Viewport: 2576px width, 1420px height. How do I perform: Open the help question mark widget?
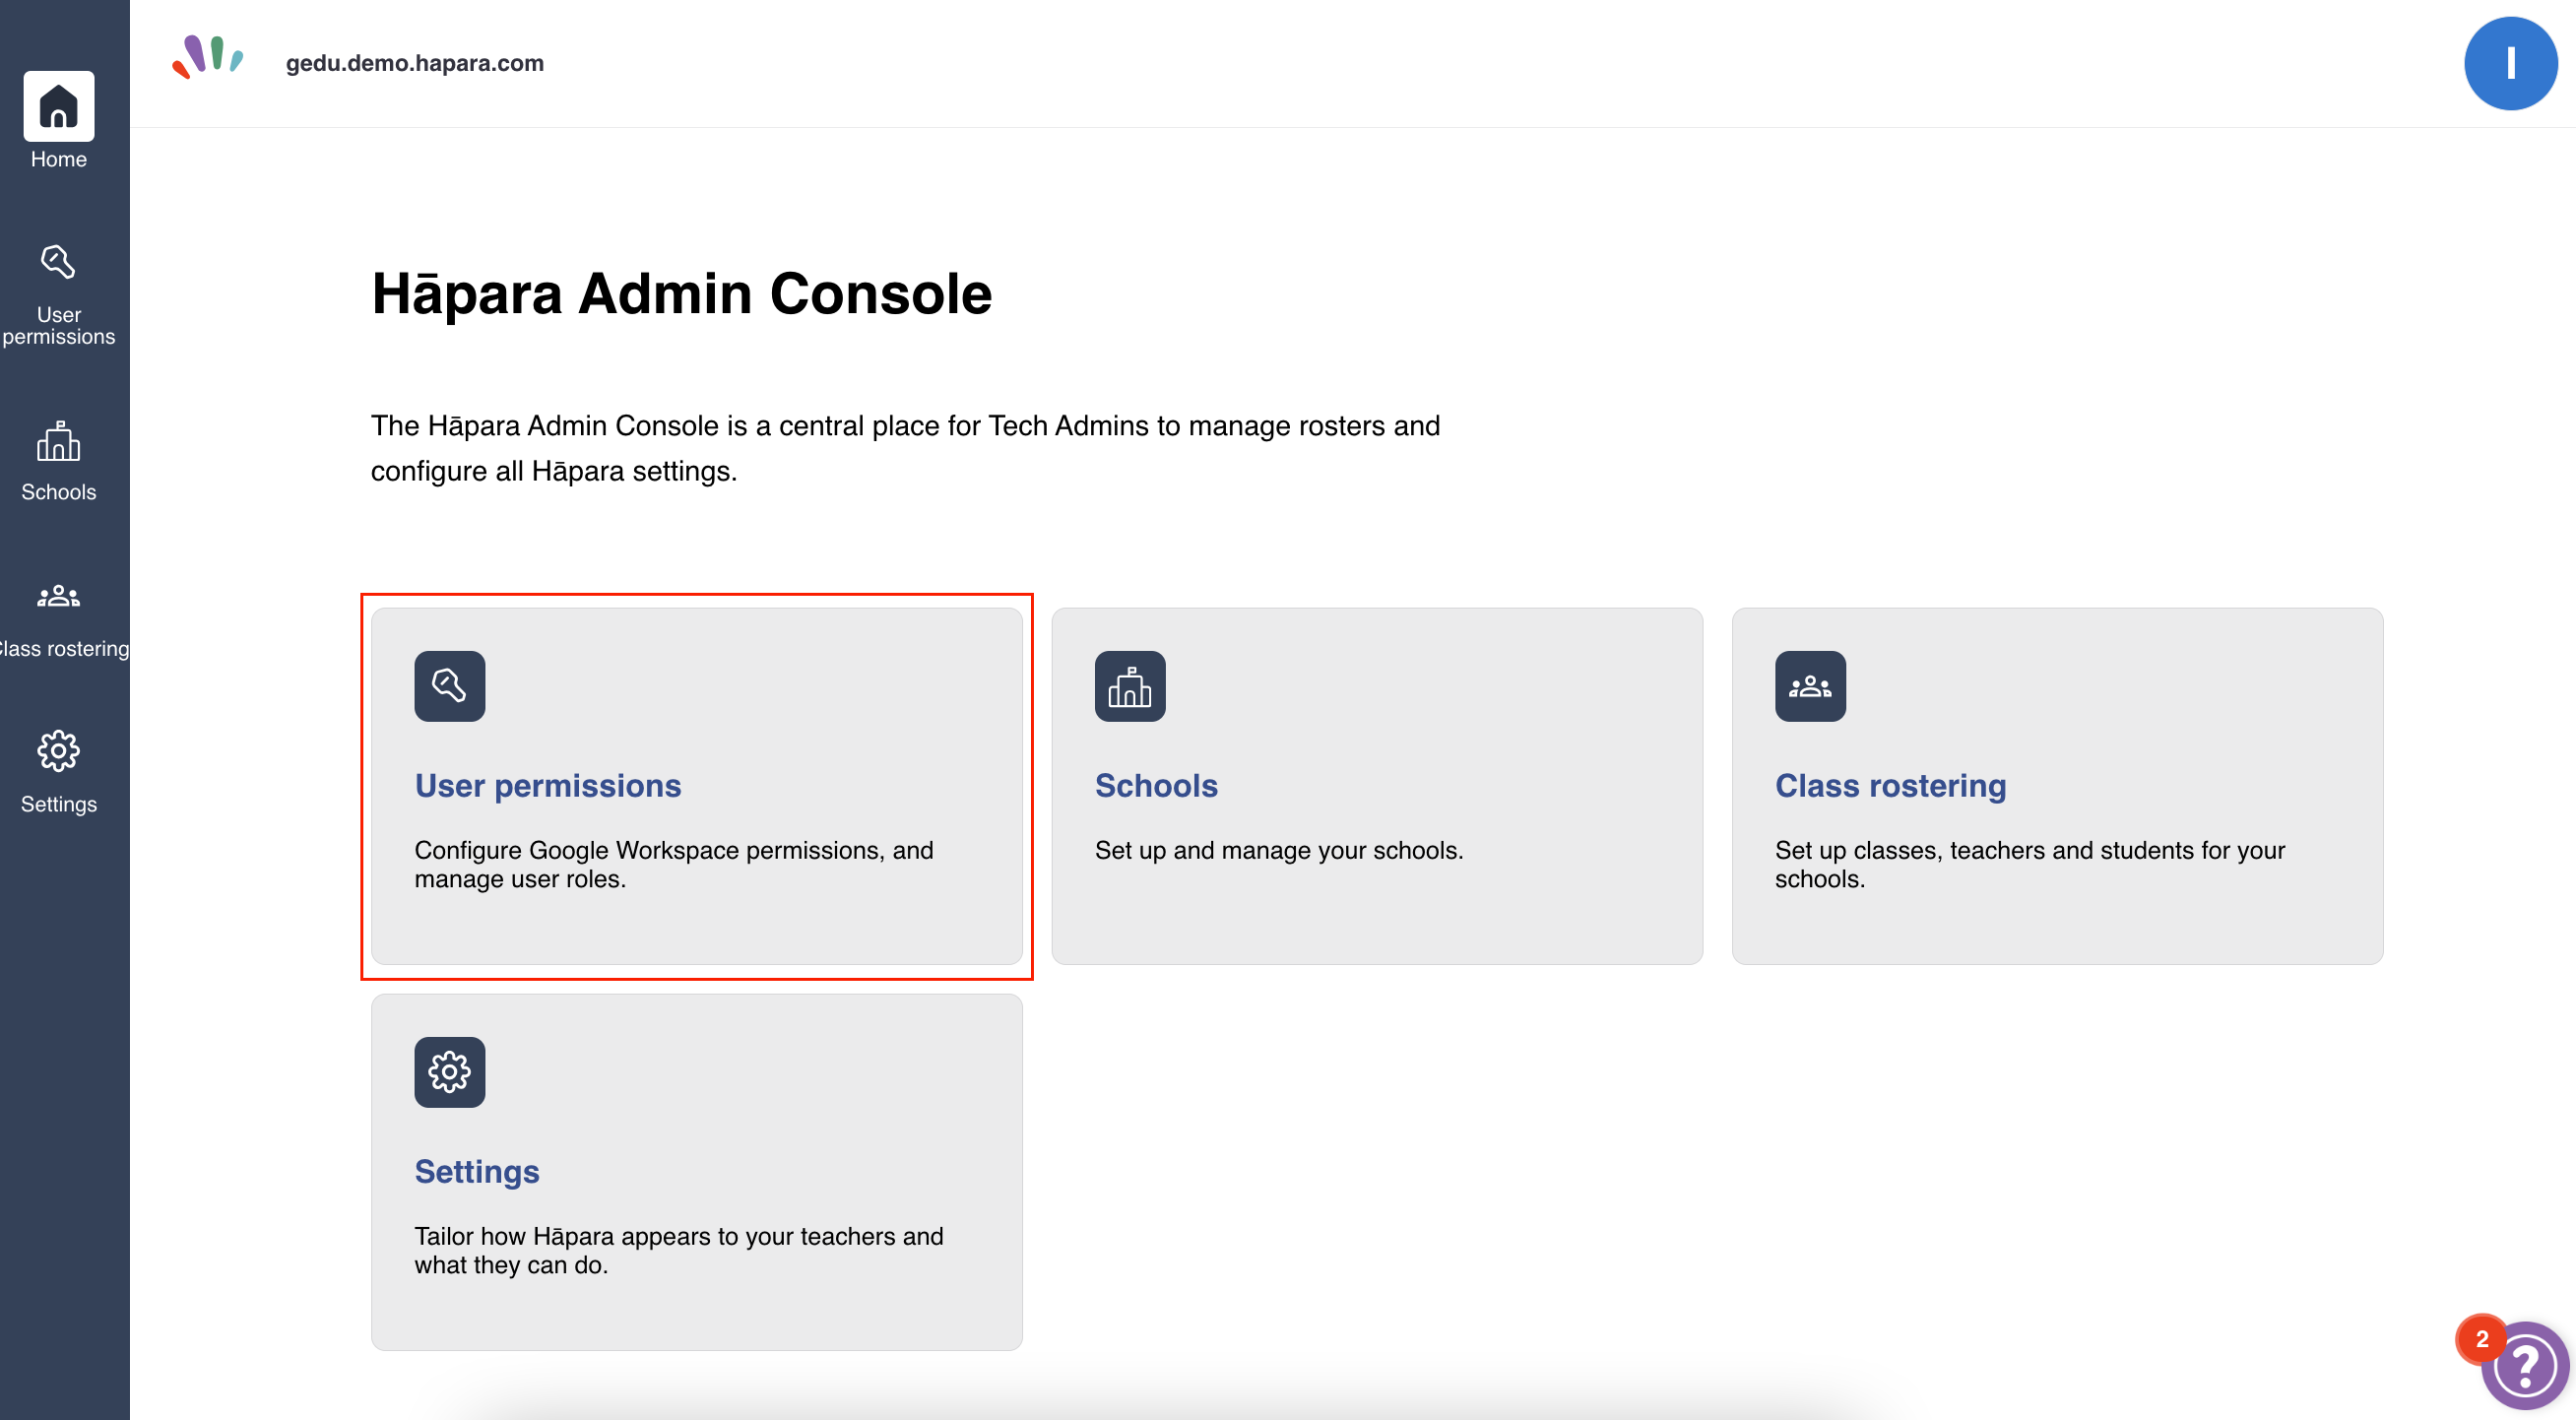click(x=2524, y=1365)
